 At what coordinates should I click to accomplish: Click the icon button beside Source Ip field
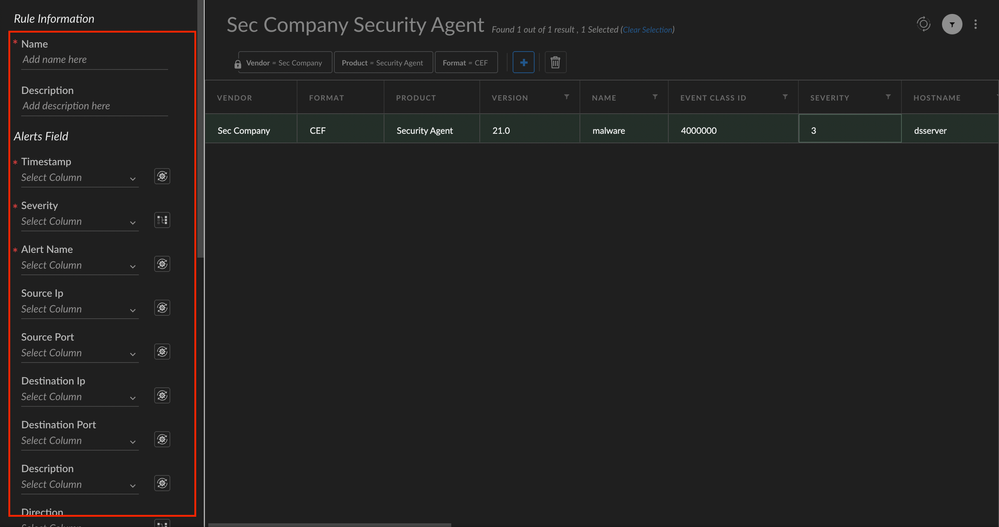tap(162, 308)
